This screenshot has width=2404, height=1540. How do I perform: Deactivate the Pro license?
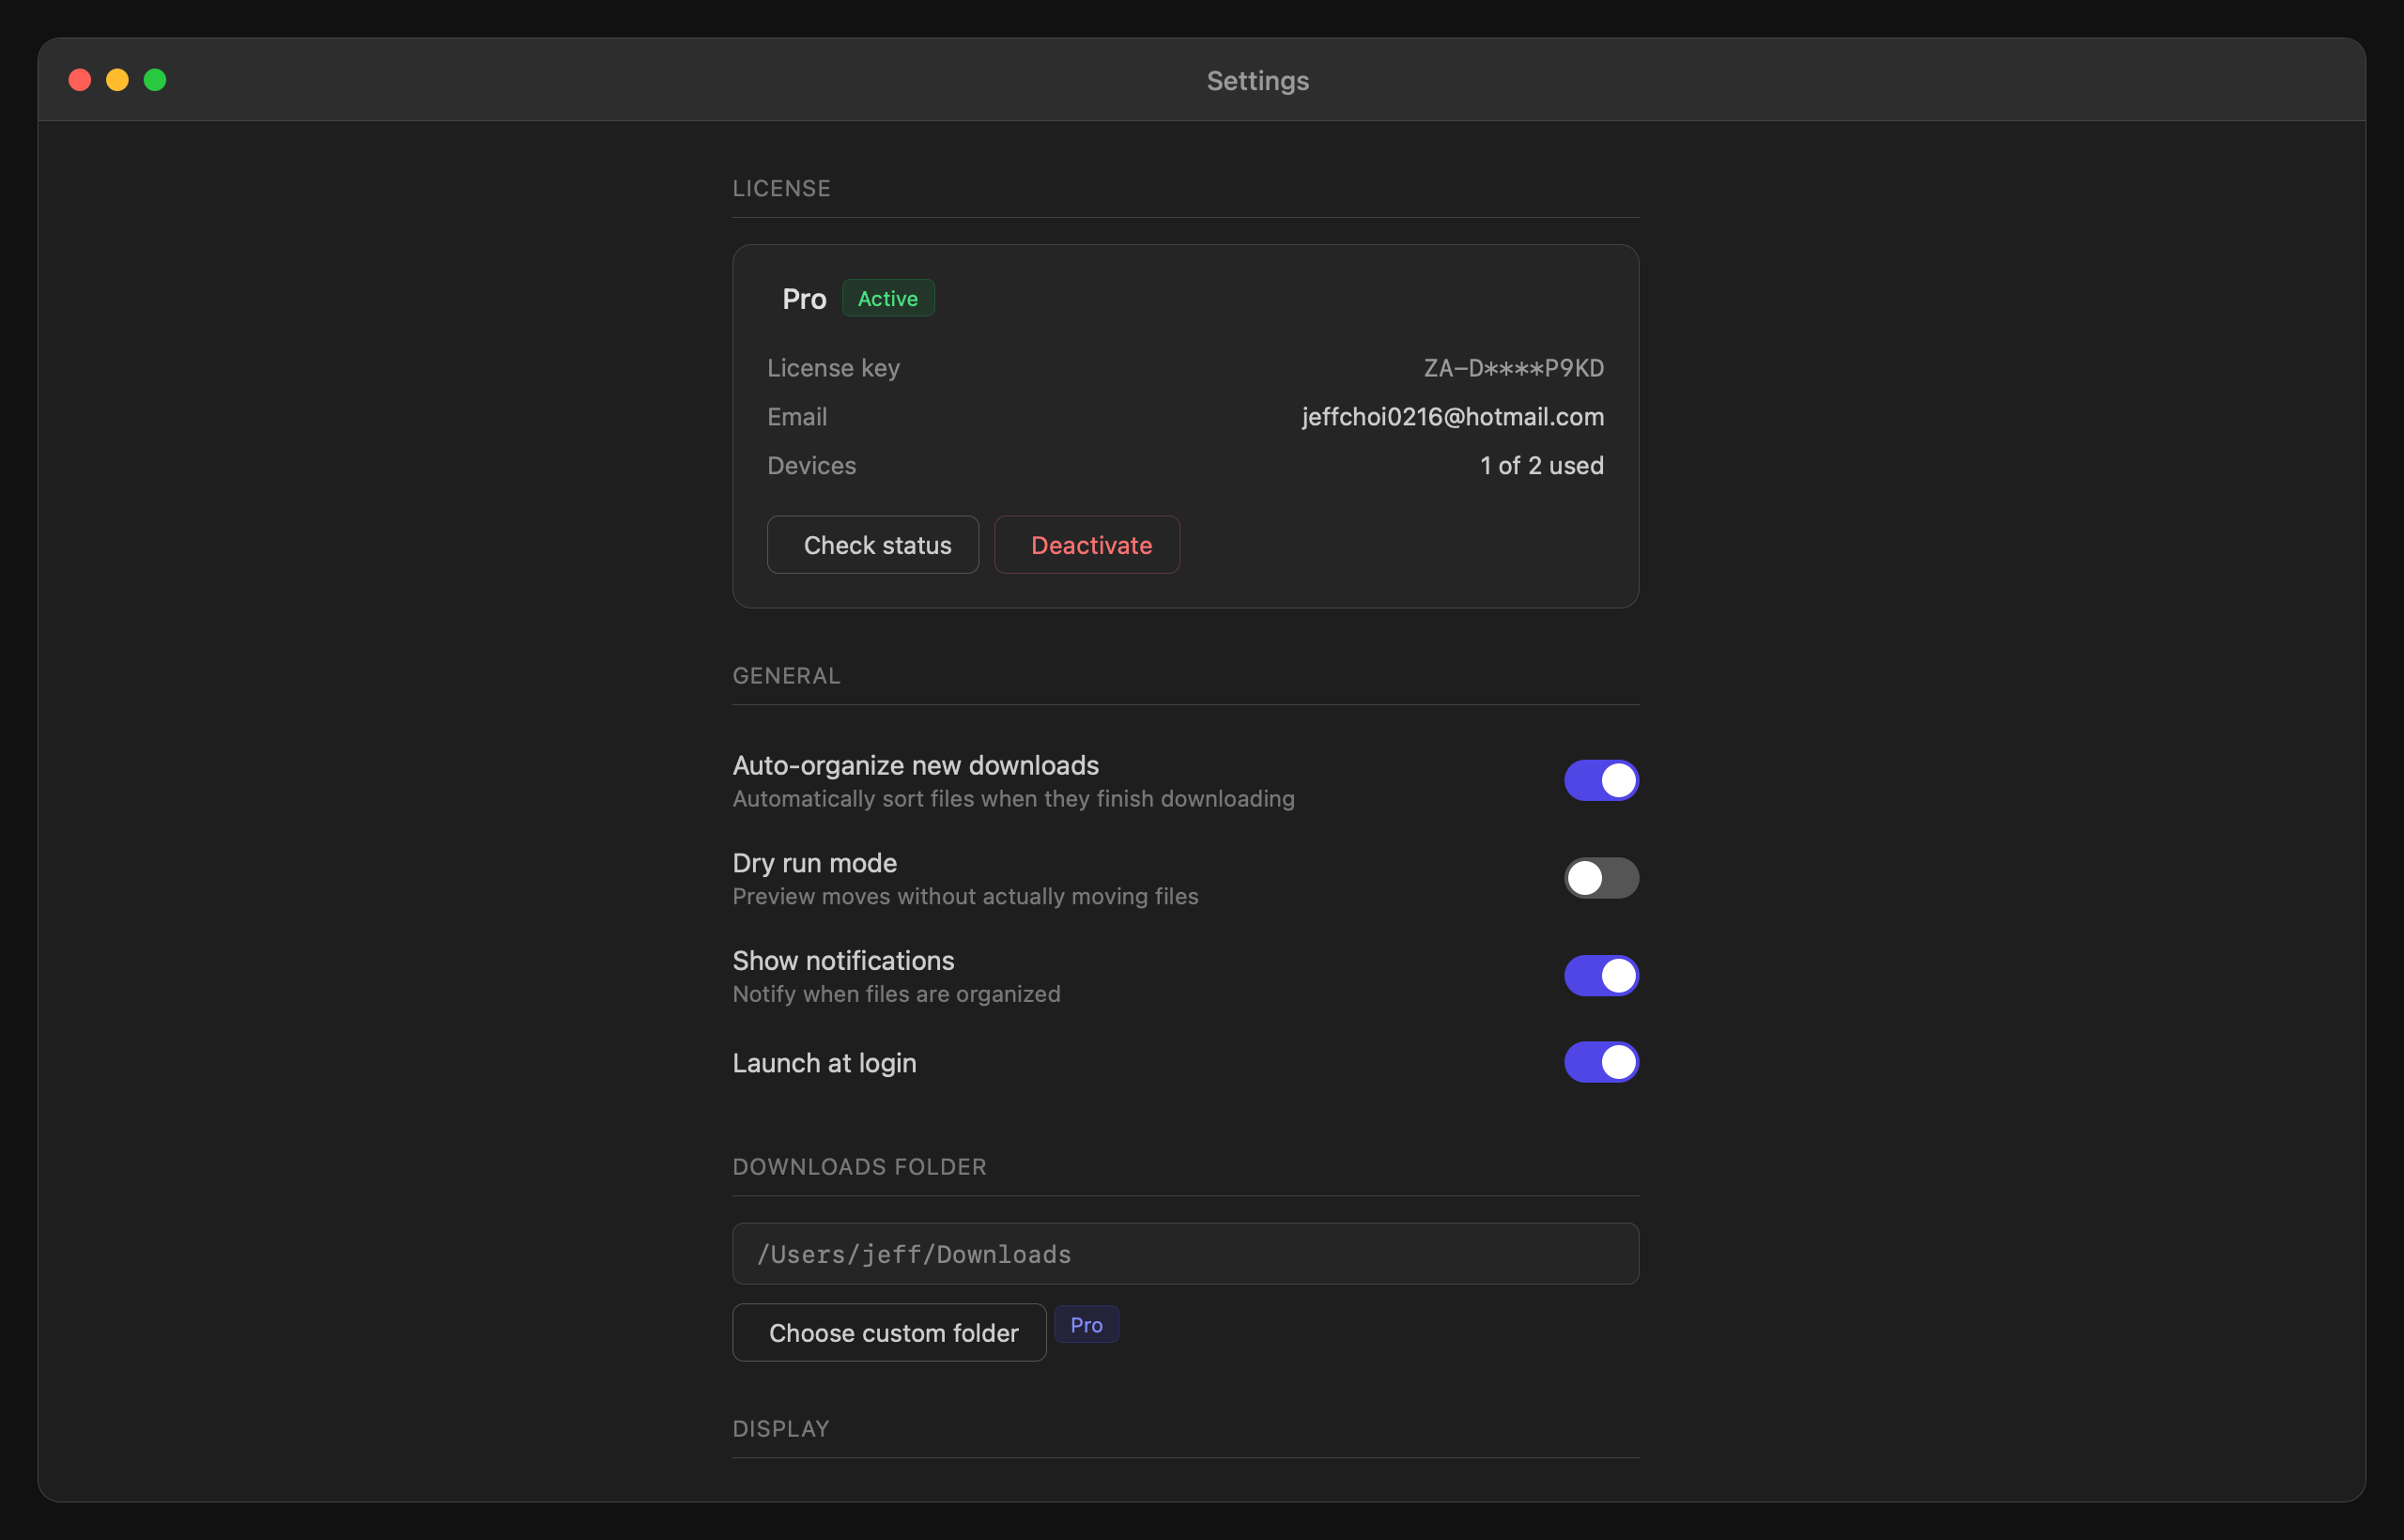pyautogui.click(x=1087, y=545)
